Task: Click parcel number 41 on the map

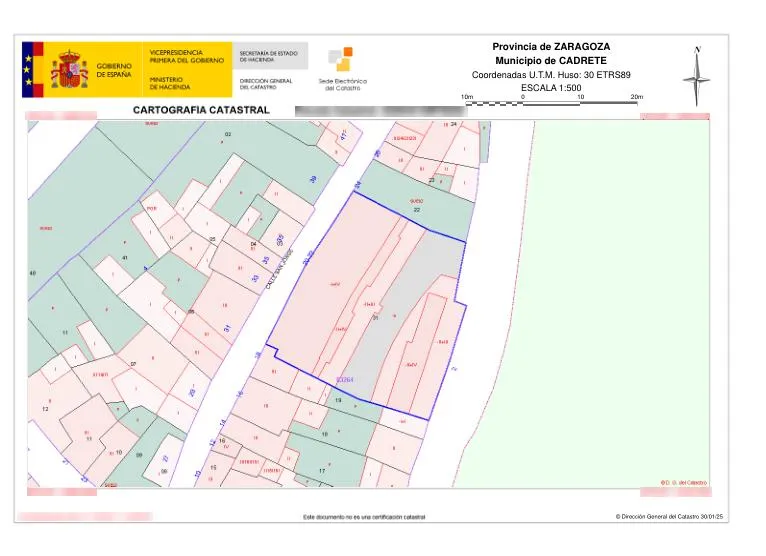Action: click(125, 257)
